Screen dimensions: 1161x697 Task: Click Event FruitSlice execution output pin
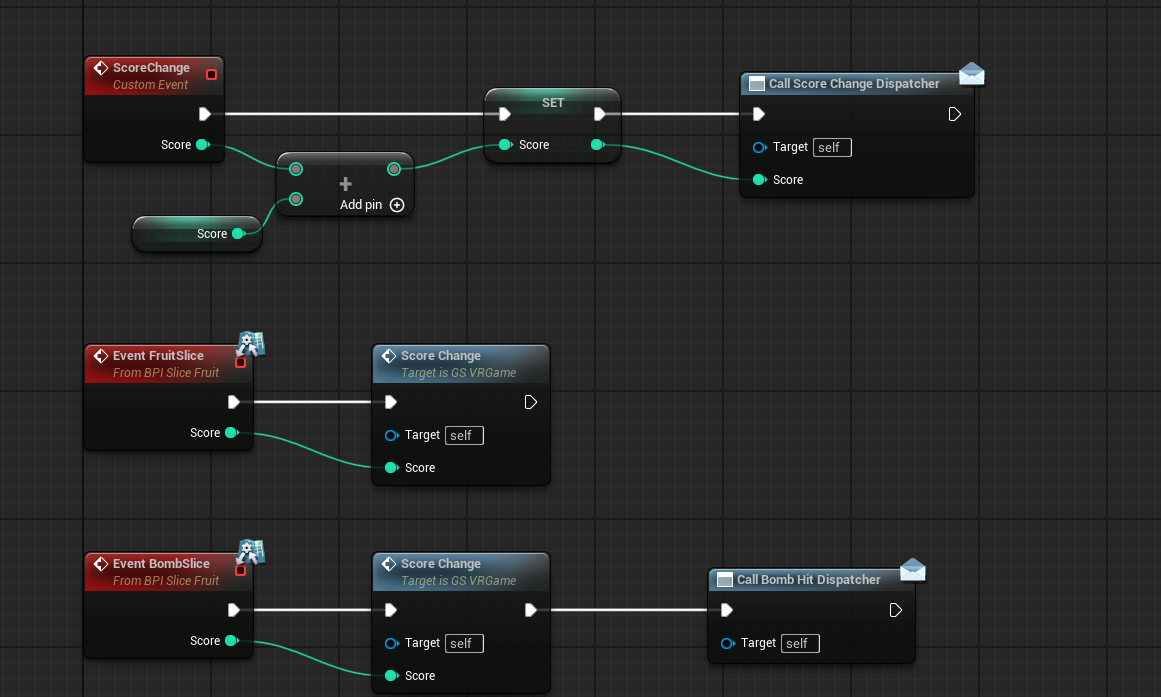[x=233, y=402]
